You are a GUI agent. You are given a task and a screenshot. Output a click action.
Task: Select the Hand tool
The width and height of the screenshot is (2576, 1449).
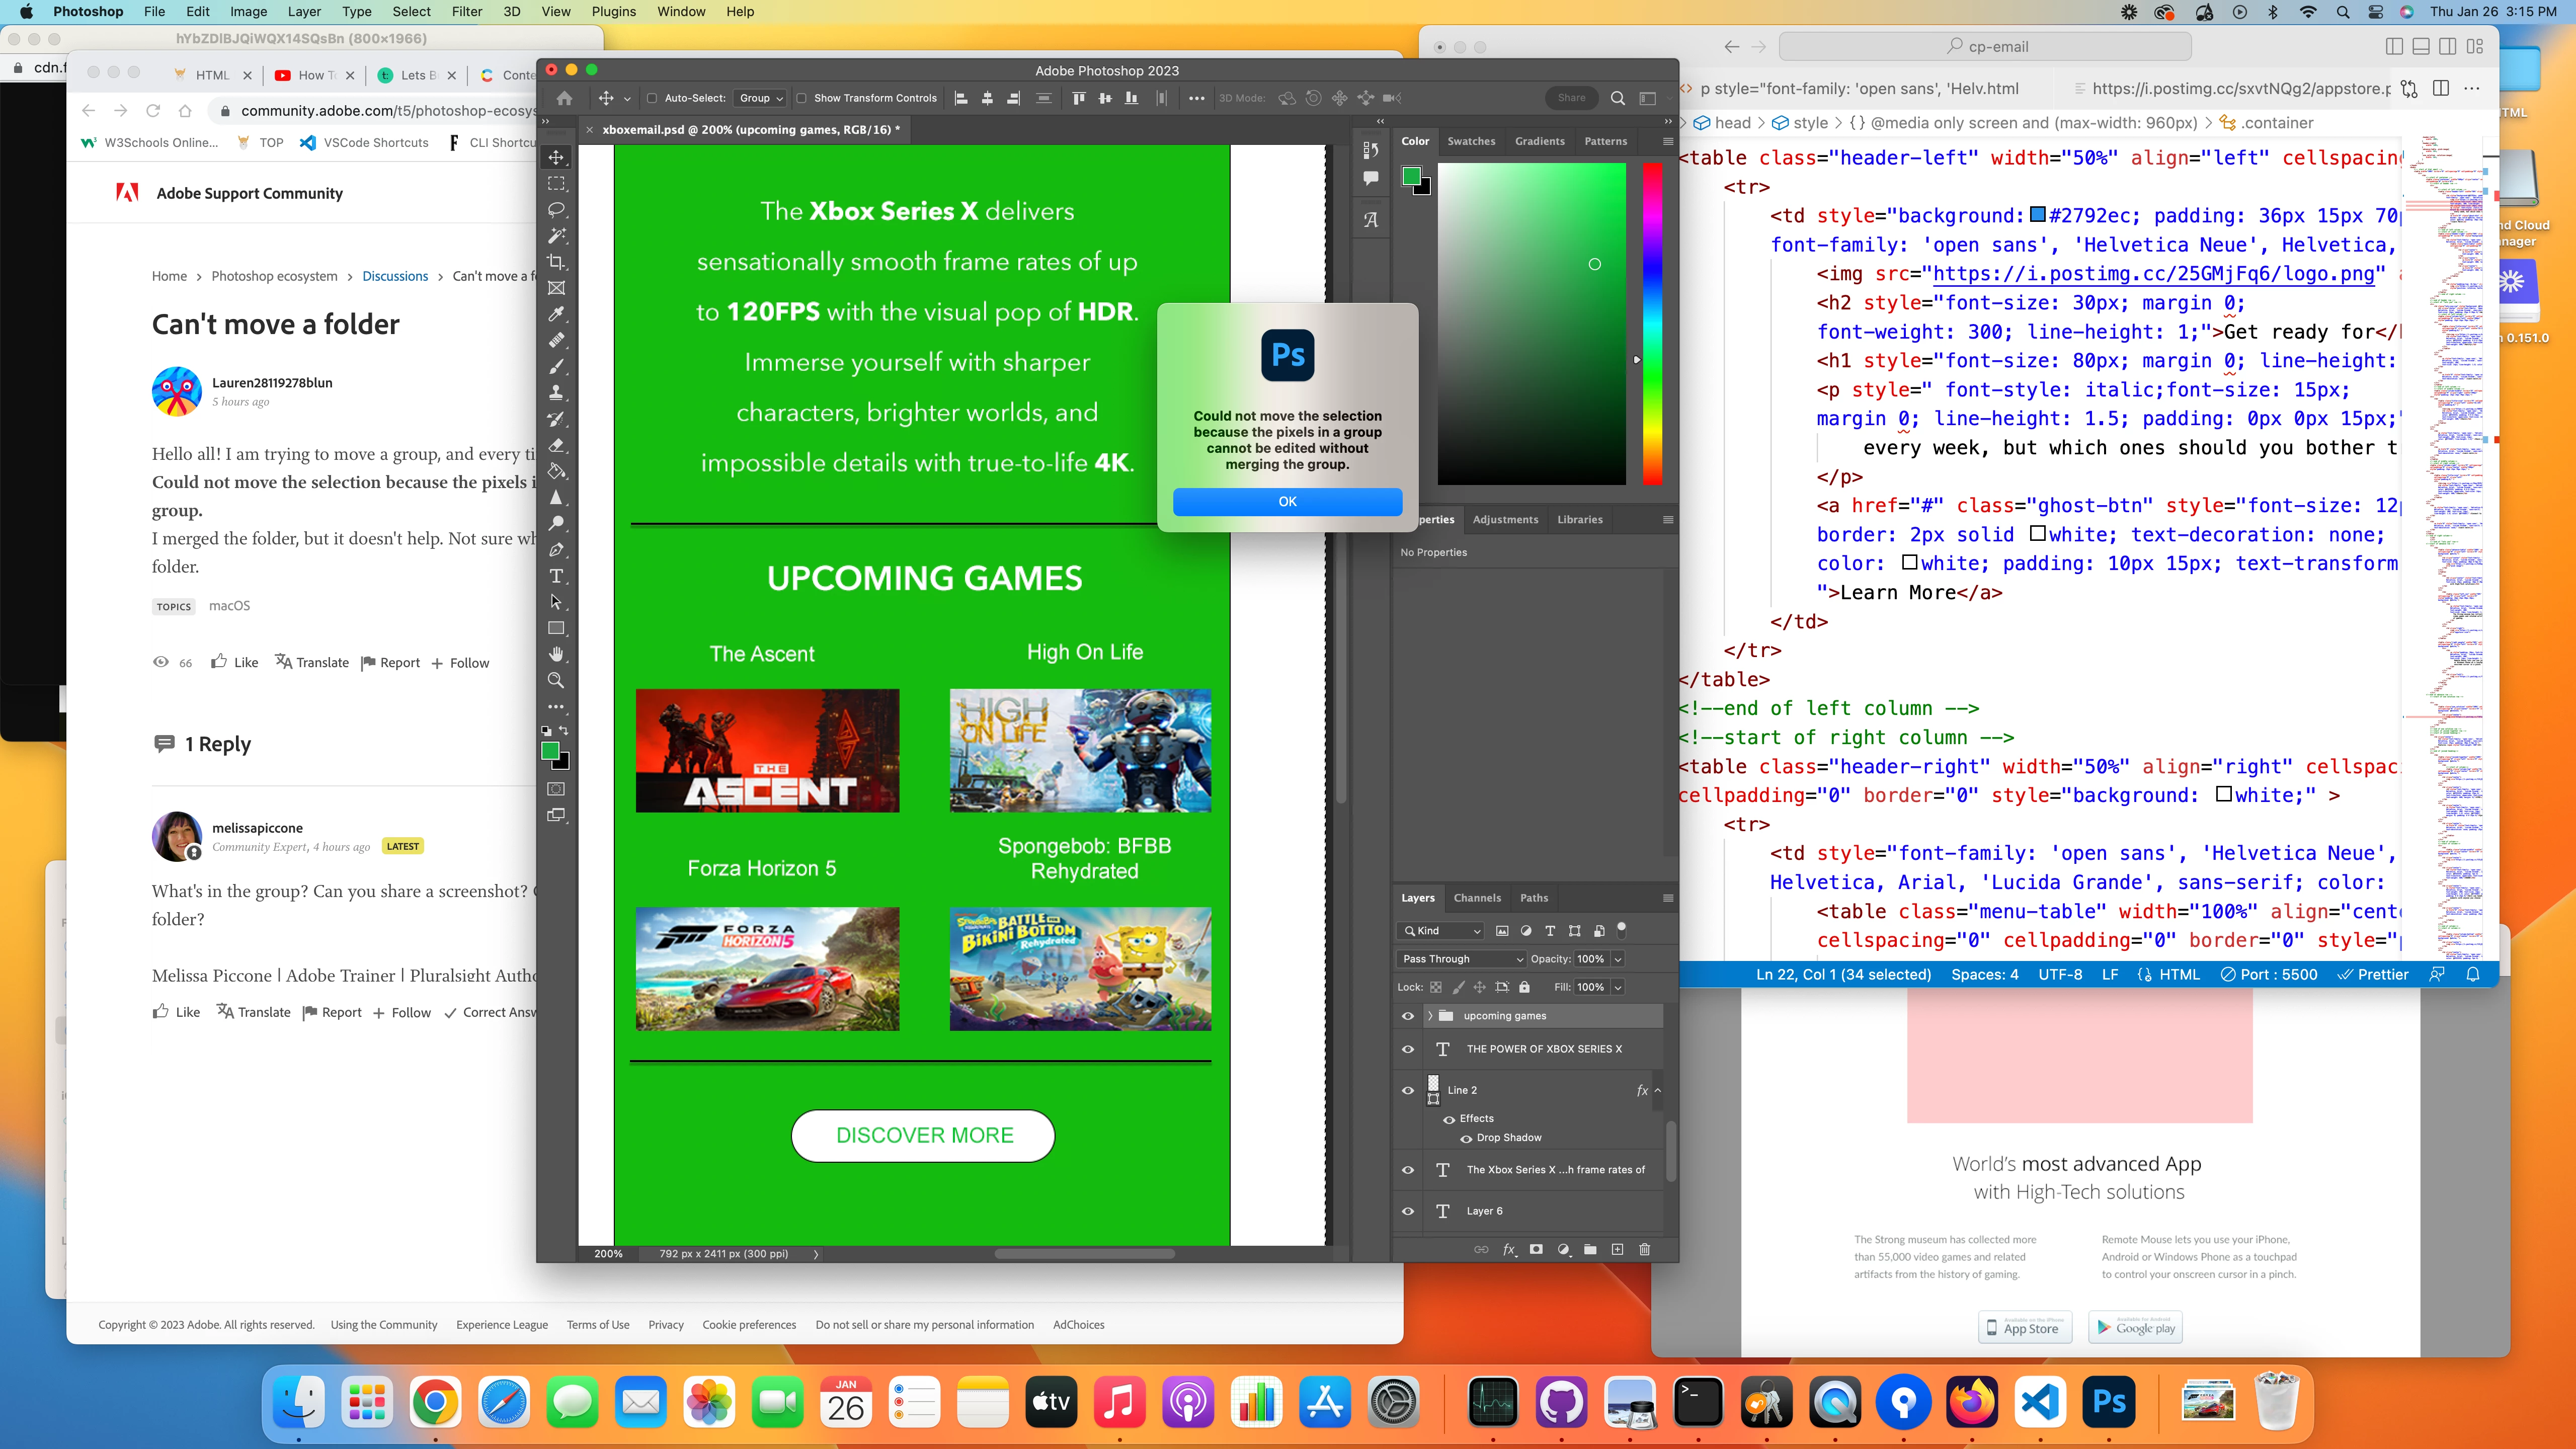pos(557,654)
